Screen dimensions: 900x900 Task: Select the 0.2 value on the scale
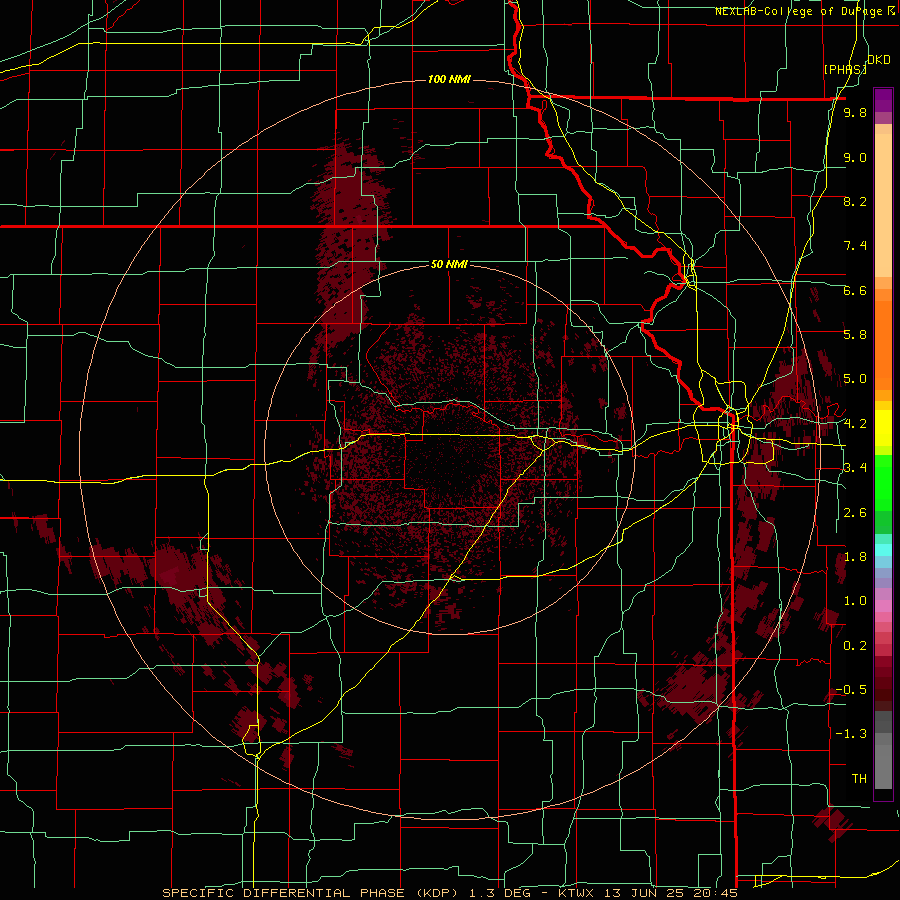click(x=855, y=645)
